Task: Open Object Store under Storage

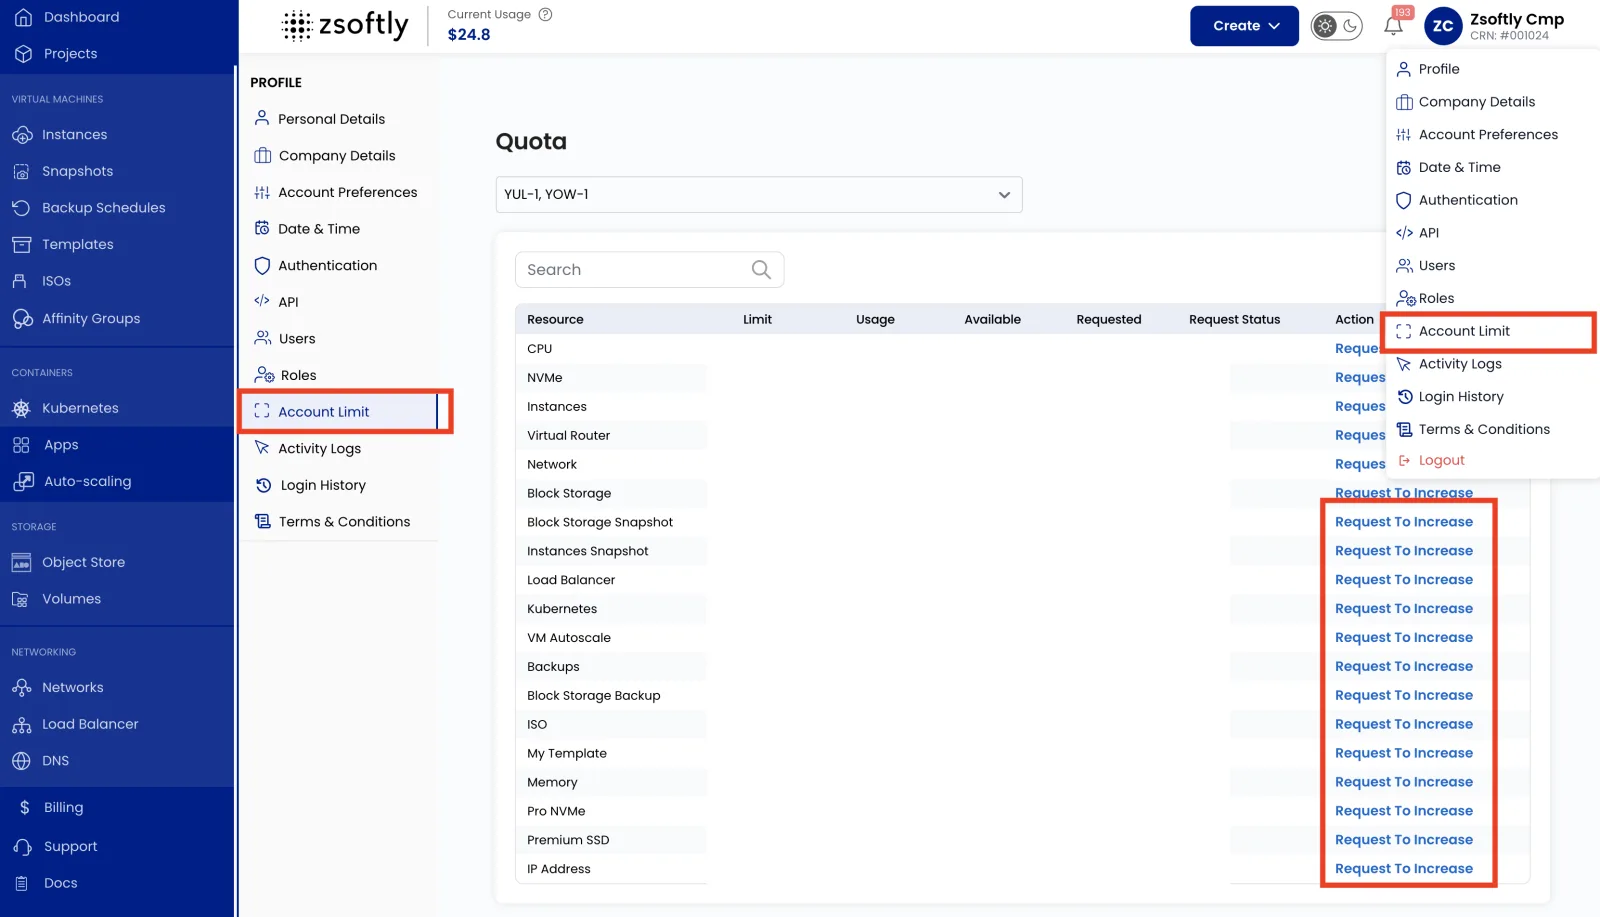Action: point(68,563)
